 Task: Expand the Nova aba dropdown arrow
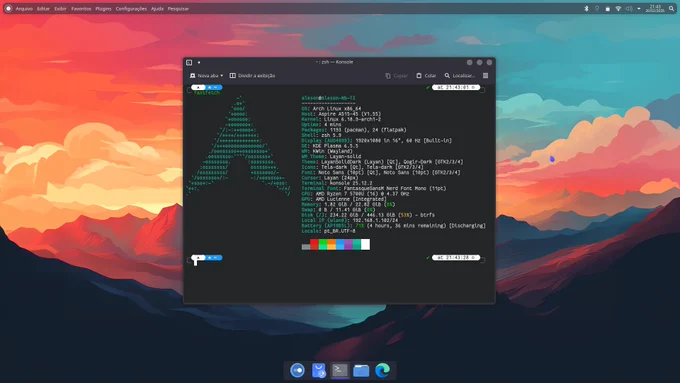tap(222, 75)
